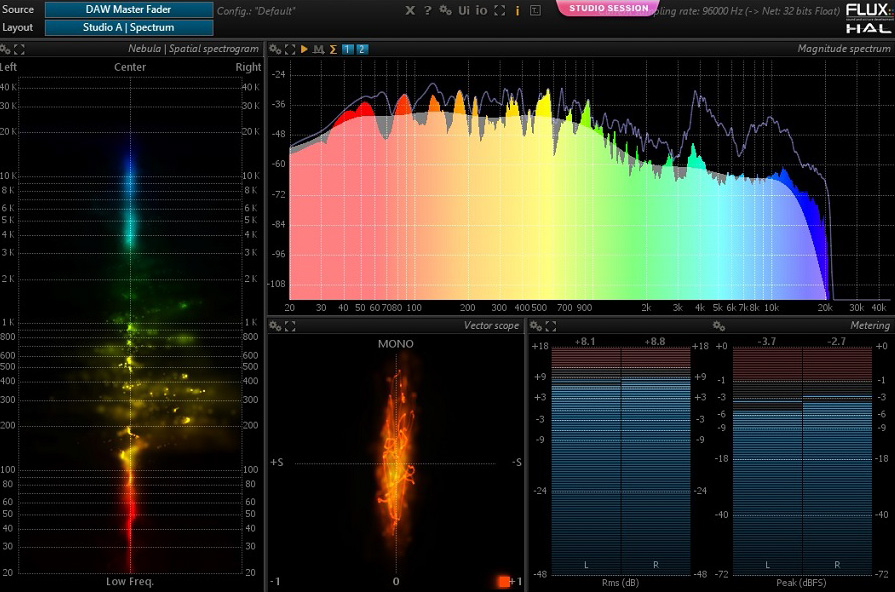Open global settings gears in top toolbar
The image size is (895, 592).
click(x=445, y=10)
